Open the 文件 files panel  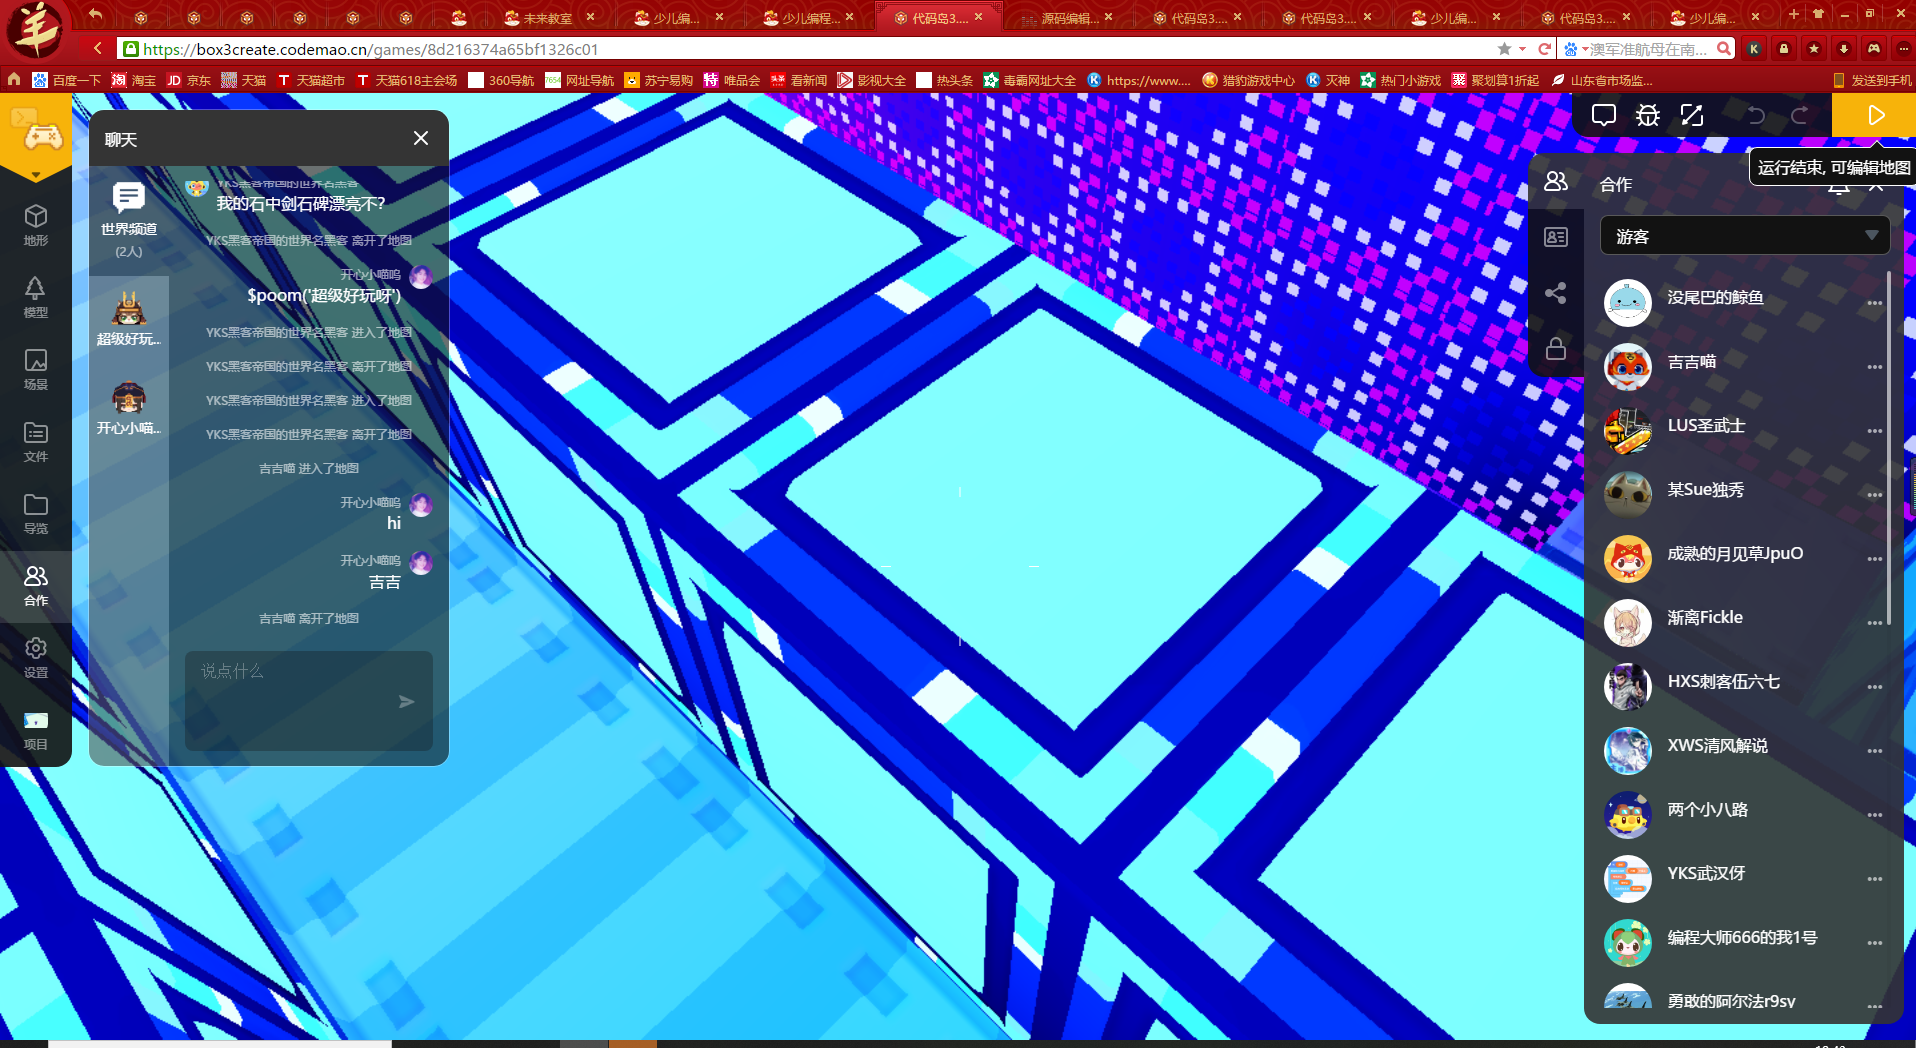click(36, 441)
